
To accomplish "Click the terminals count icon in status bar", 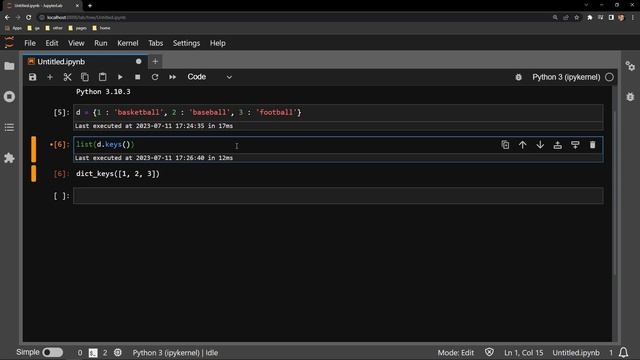I will pos(93,353).
